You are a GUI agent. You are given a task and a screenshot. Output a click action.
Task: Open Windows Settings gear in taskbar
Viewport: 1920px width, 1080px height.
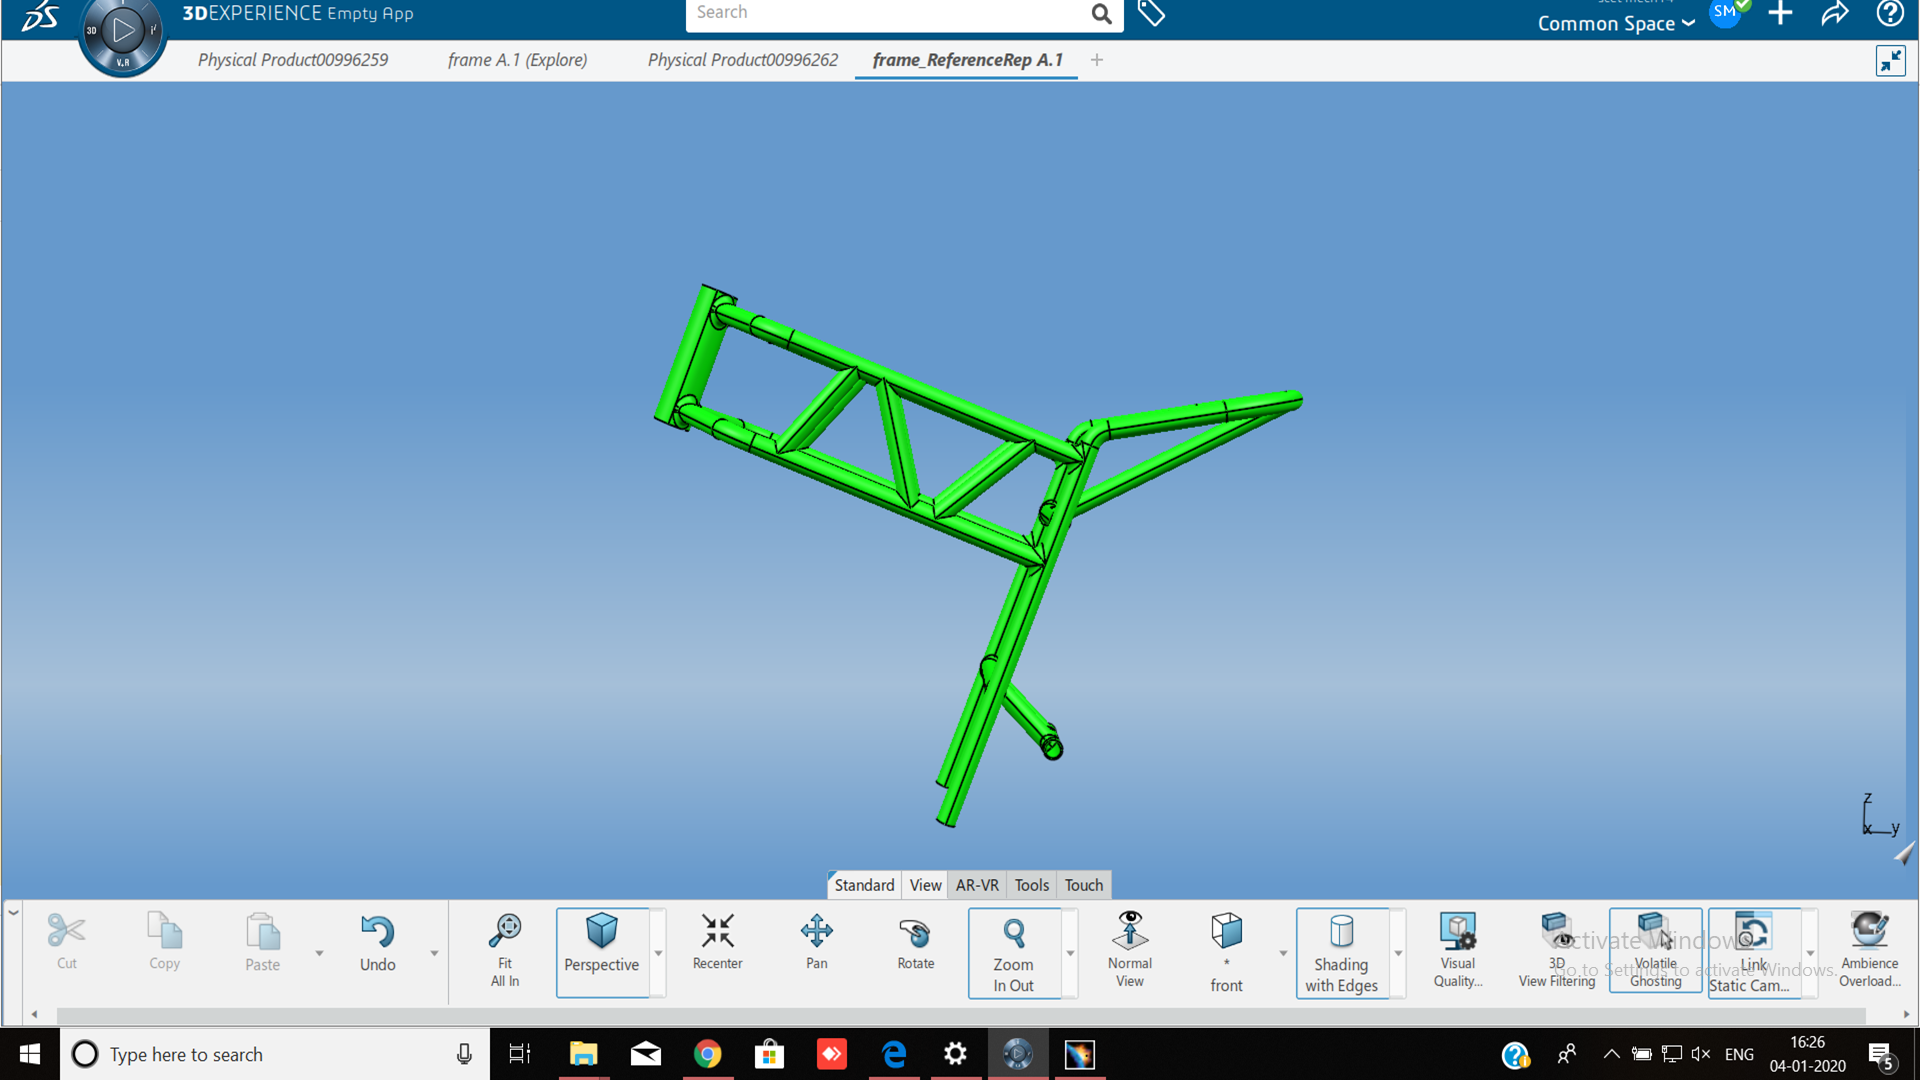pyautogui.click(x=955, y=1054)
